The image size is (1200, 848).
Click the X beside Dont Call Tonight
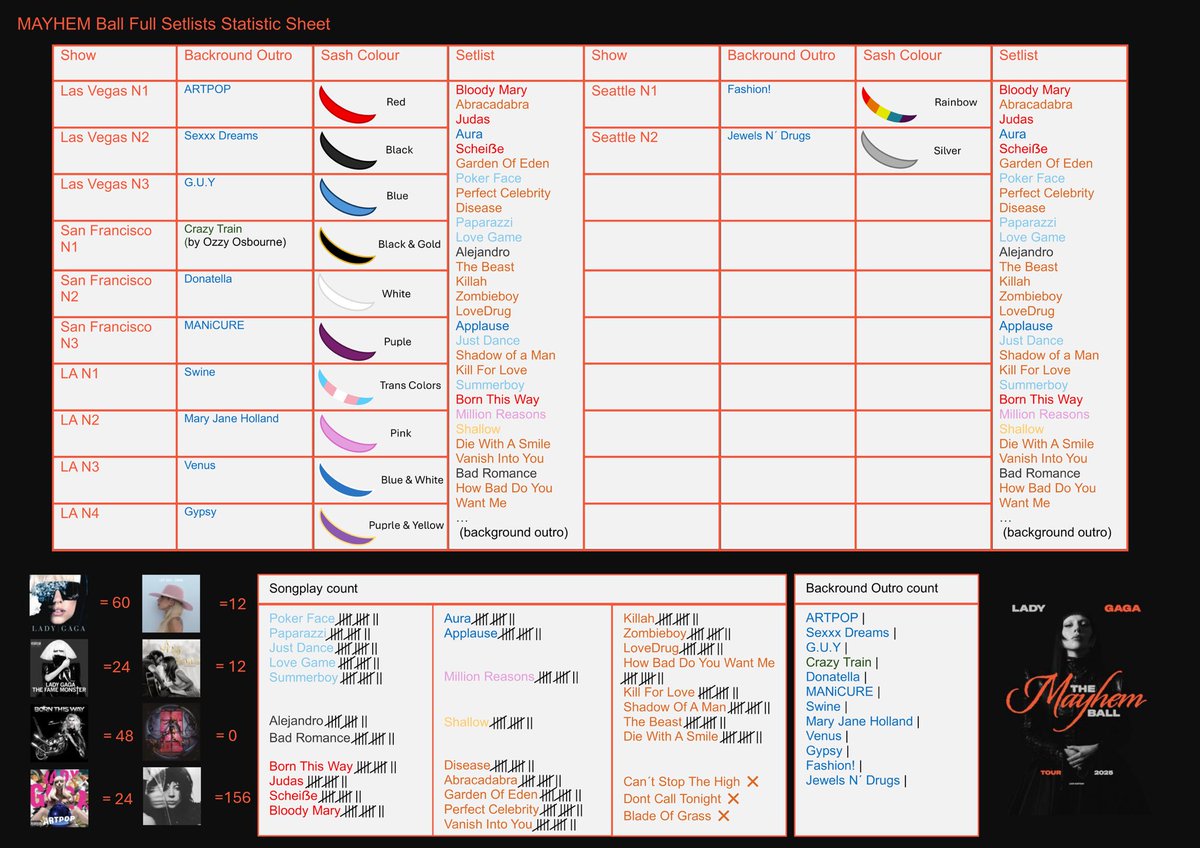[x=733, y=798]
